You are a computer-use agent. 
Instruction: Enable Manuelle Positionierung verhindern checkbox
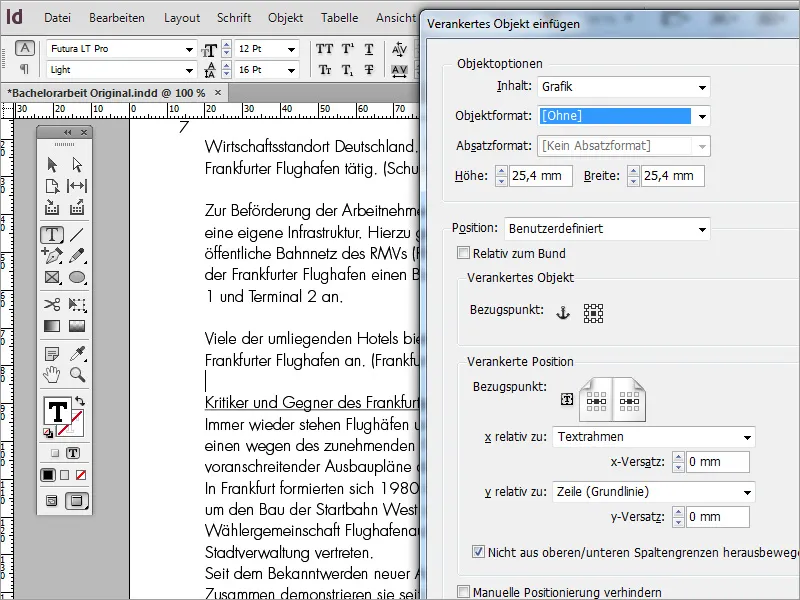pos(463,592)
